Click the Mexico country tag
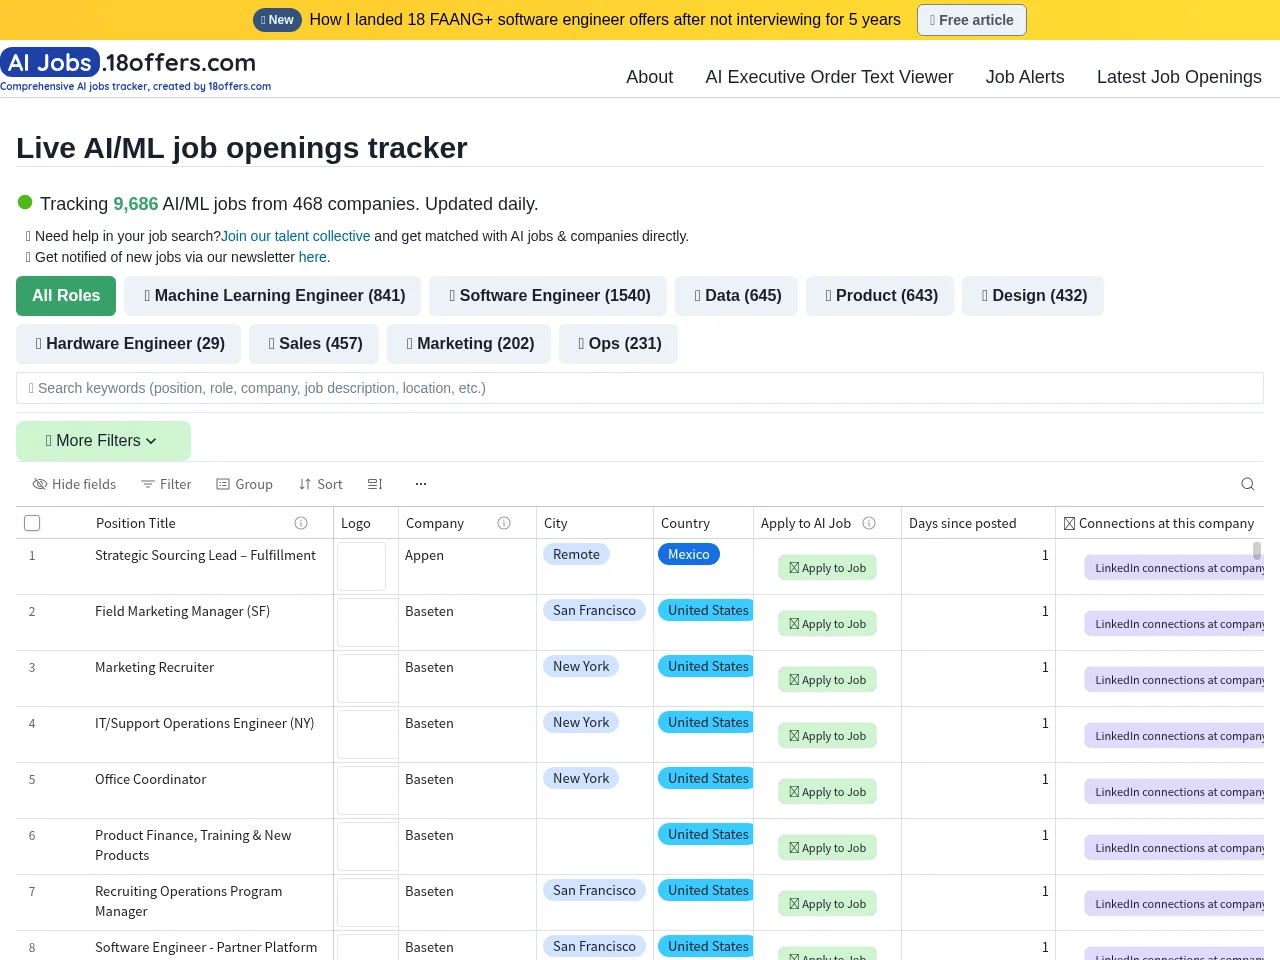The width and height of the screenshot is (1280, 960). (689, 554)
